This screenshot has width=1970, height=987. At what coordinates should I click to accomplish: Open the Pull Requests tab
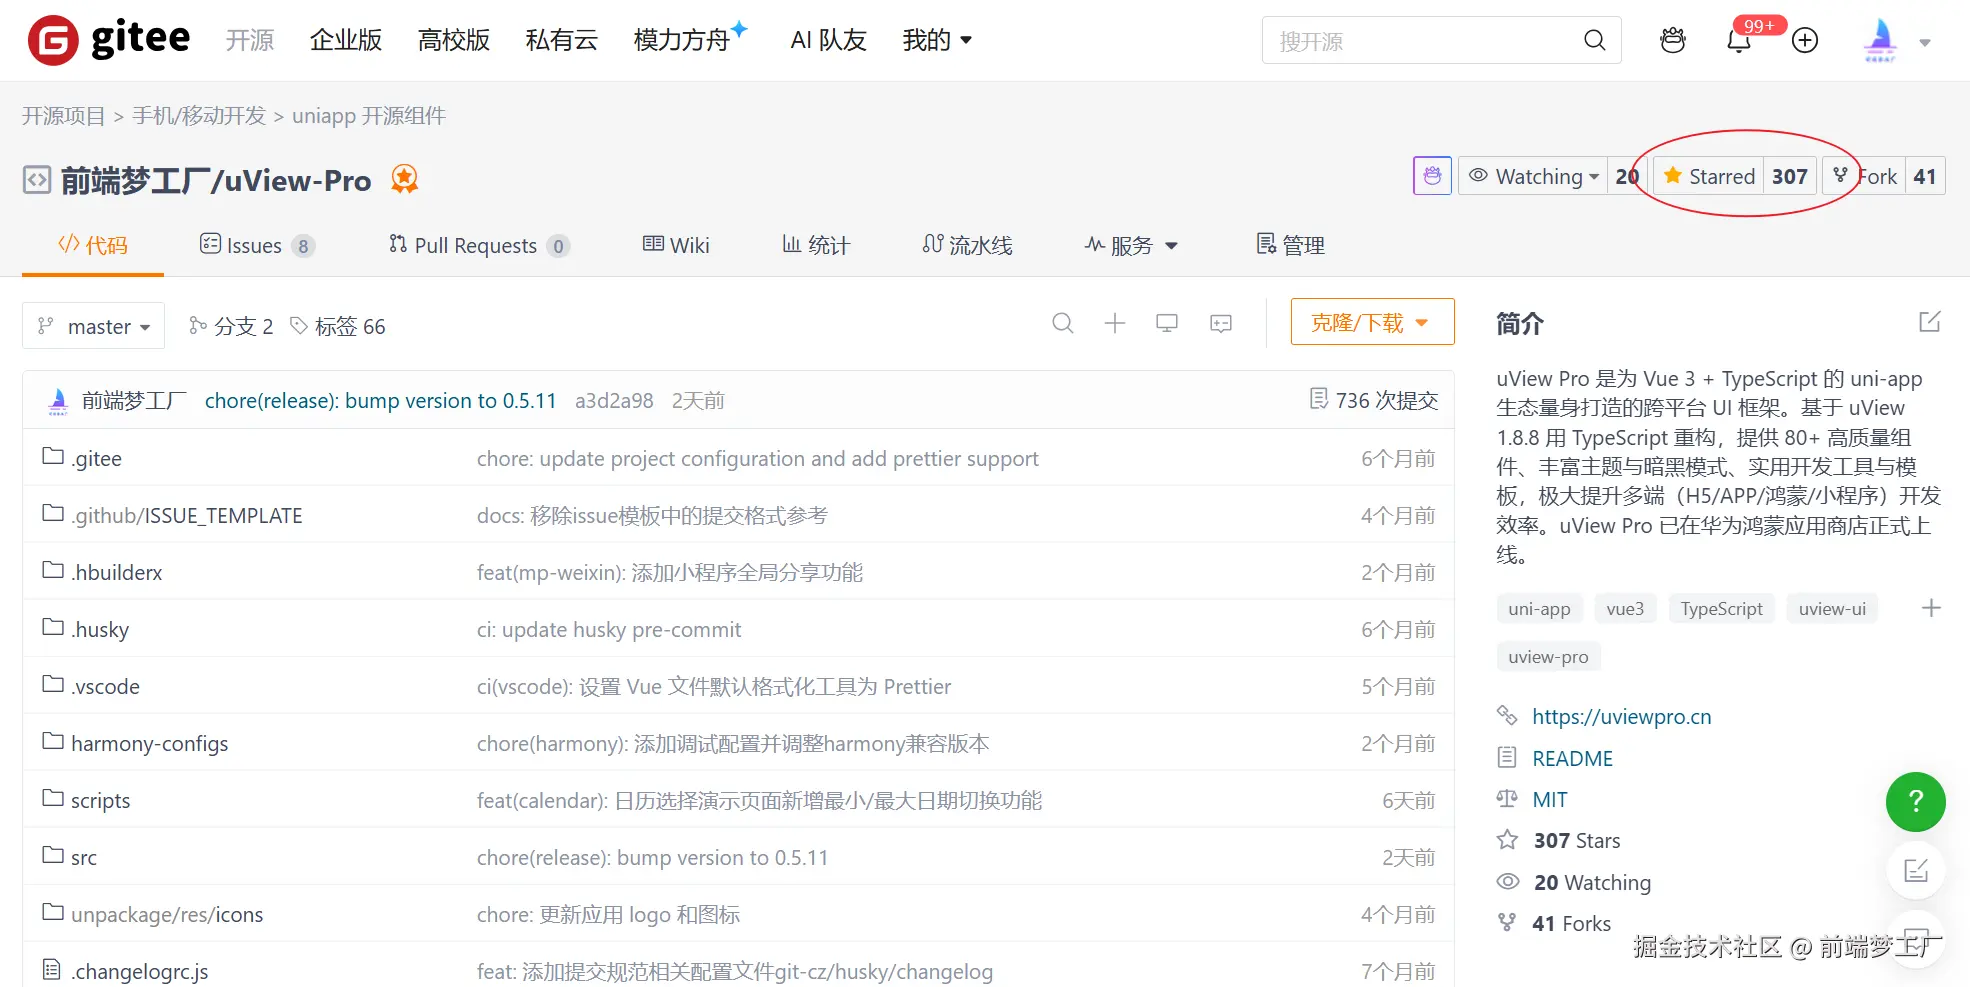pyautogui.click(x=477, y=246)
